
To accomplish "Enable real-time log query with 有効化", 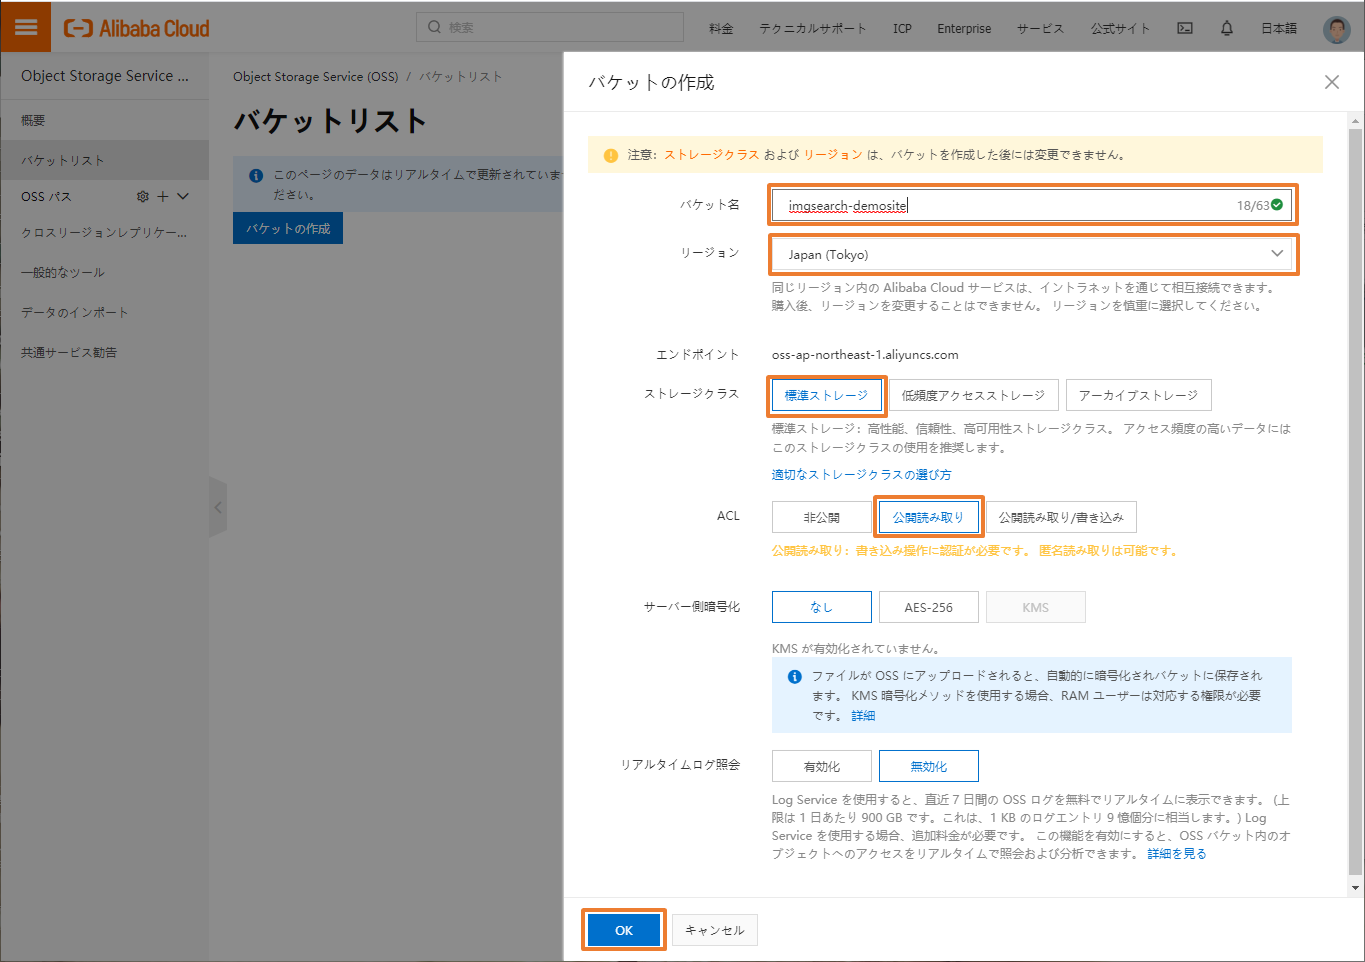I will point(822,767).
